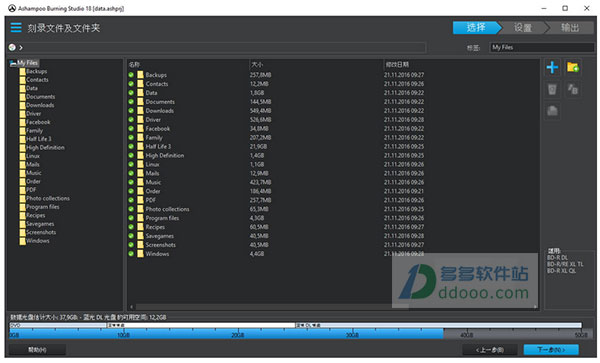The height and width of the screenshot is (363, 600).
Task: Click the grayed import icon below trash
Action: [x=552, y=111]
